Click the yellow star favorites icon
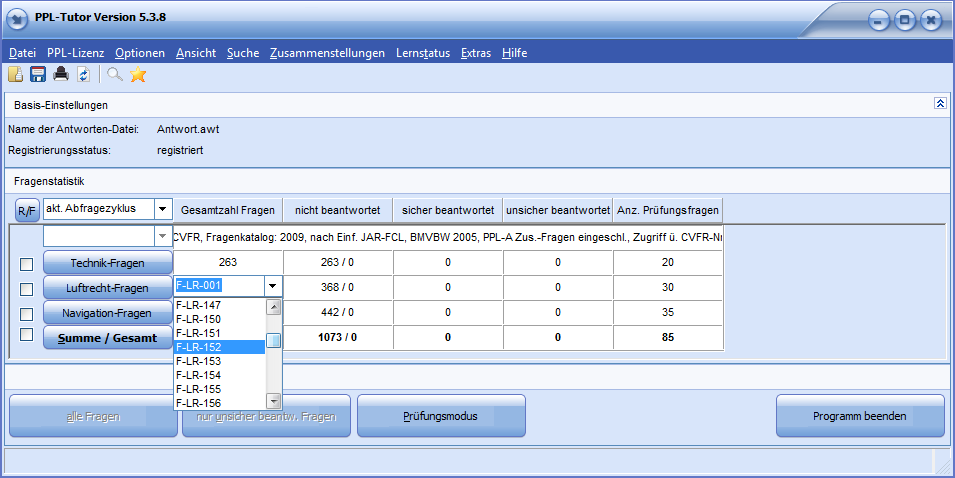The width and height of the screenshot is (955, 478). (x=138, y=74)
